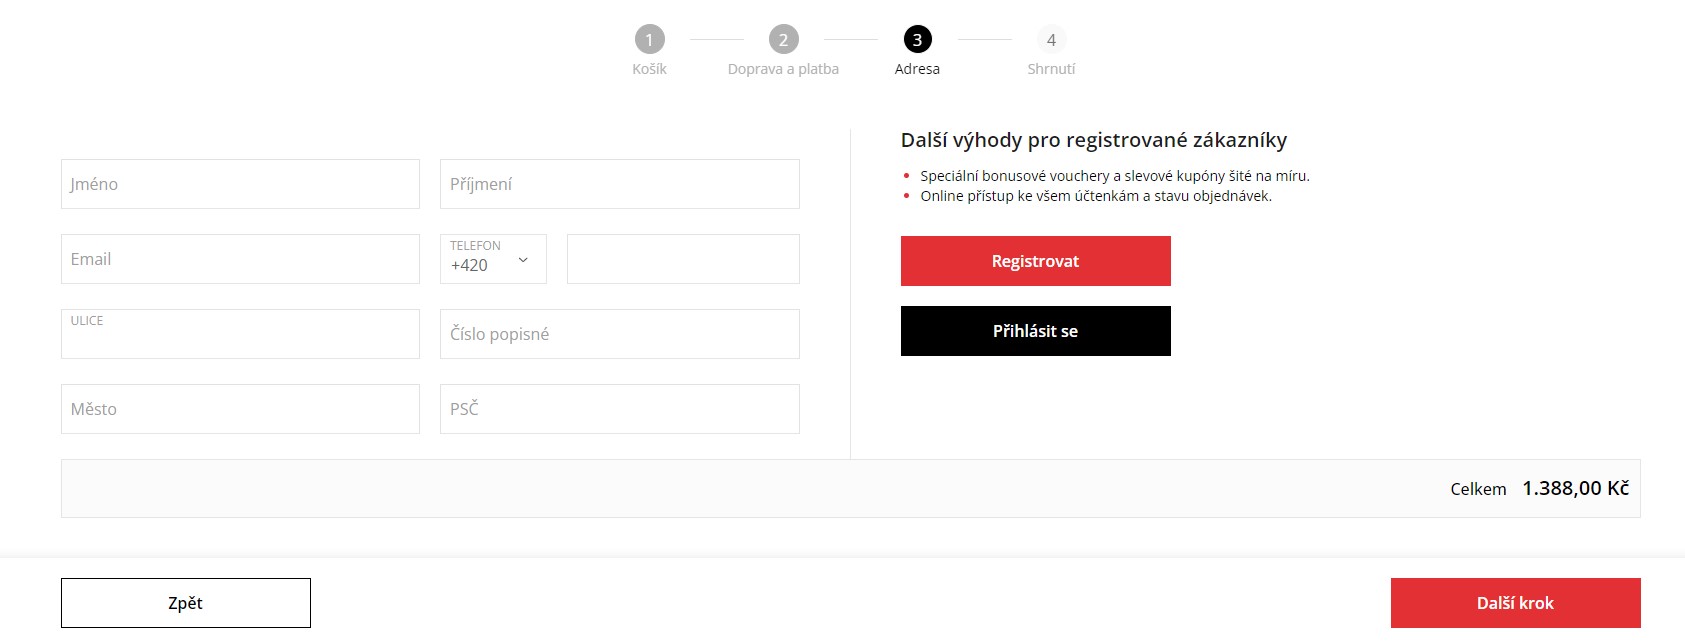The image size is (1685, 642).
Task: Click the PSČ postal code field
Action: [619, 409]
